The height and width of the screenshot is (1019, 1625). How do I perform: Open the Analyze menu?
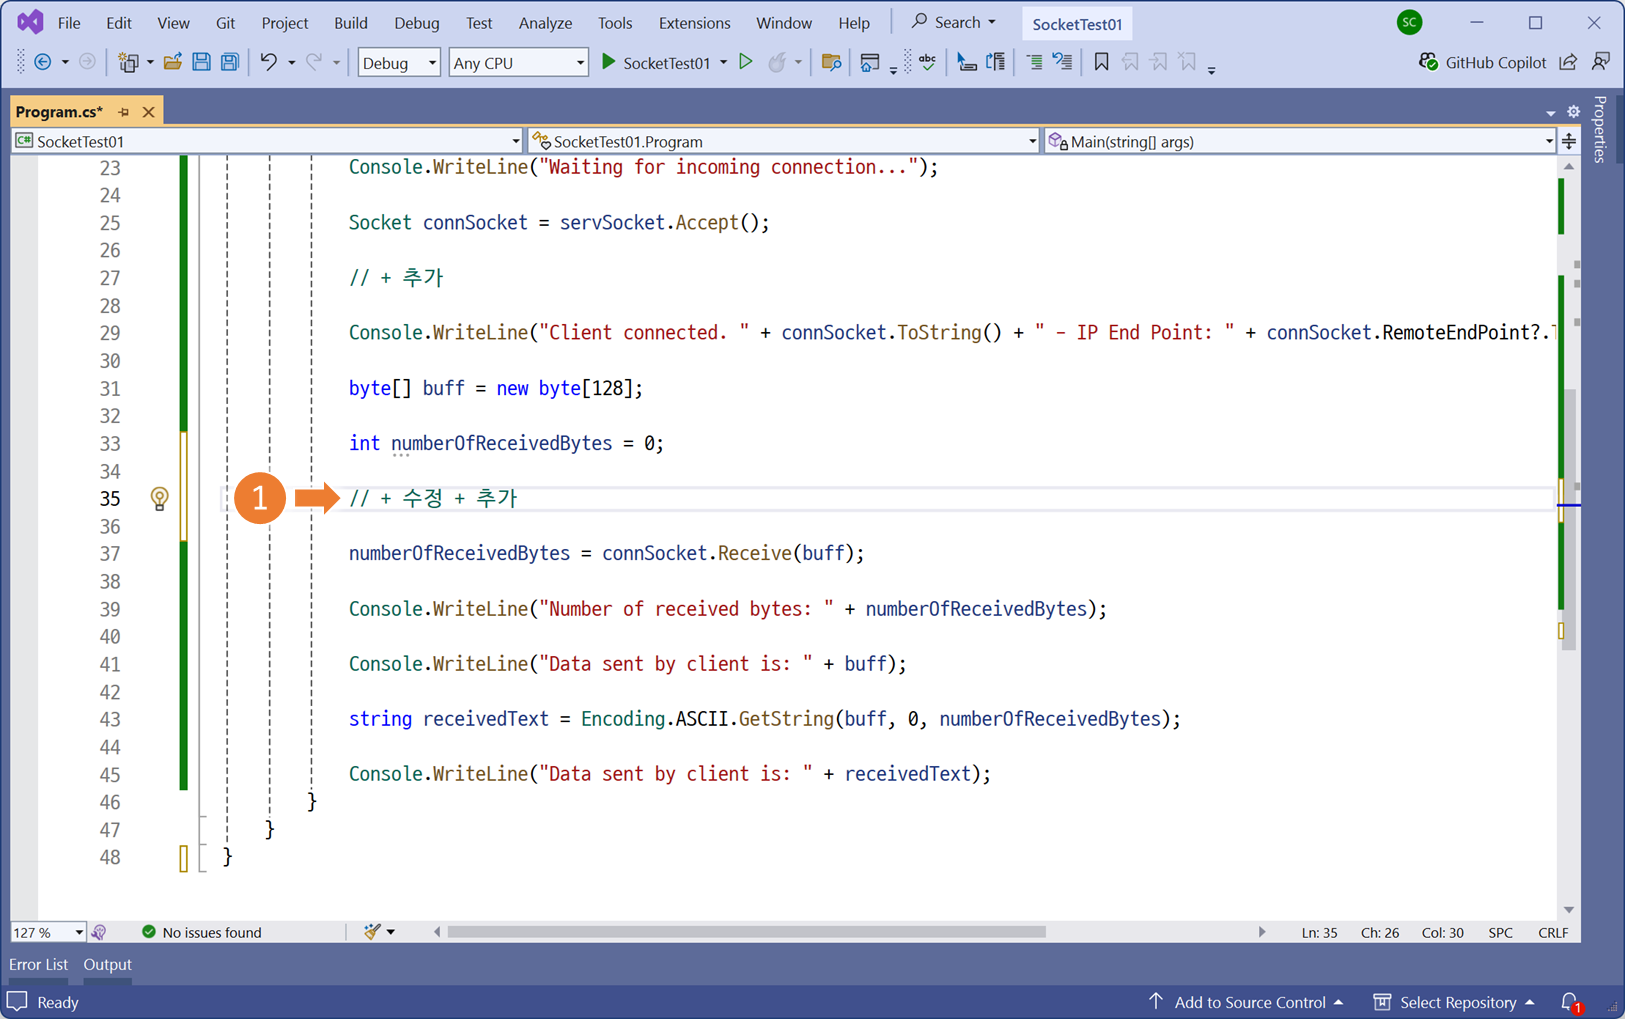tap(545, 22)
